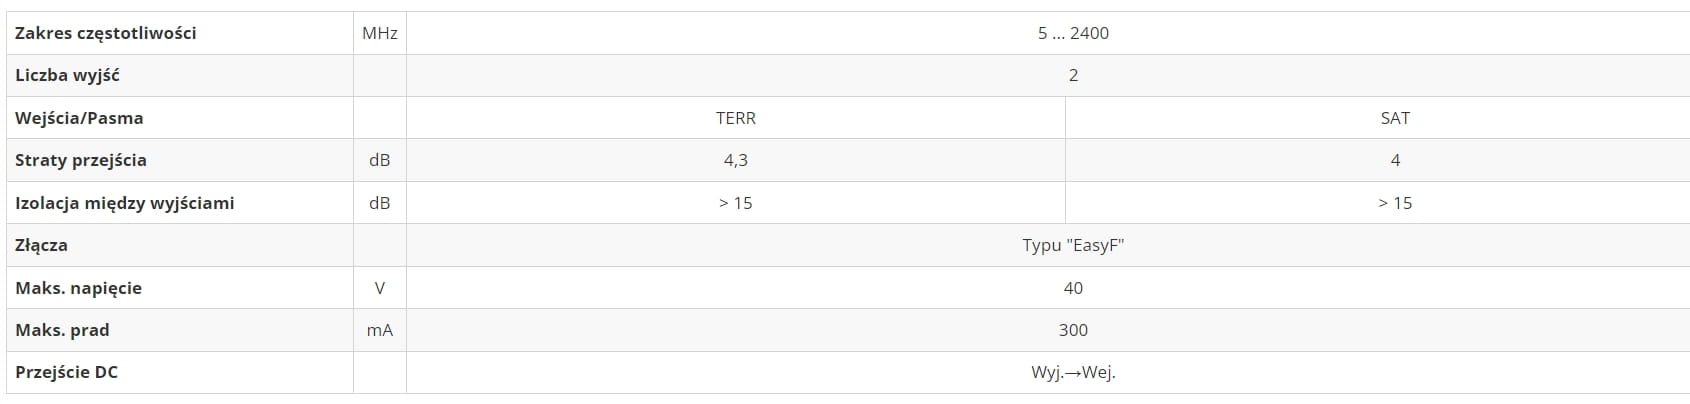The height and width of the screenshot is (404, 1690).
Task: Select the "Wyj.→Wej." DC pass value
Action: click(1073, 372)
